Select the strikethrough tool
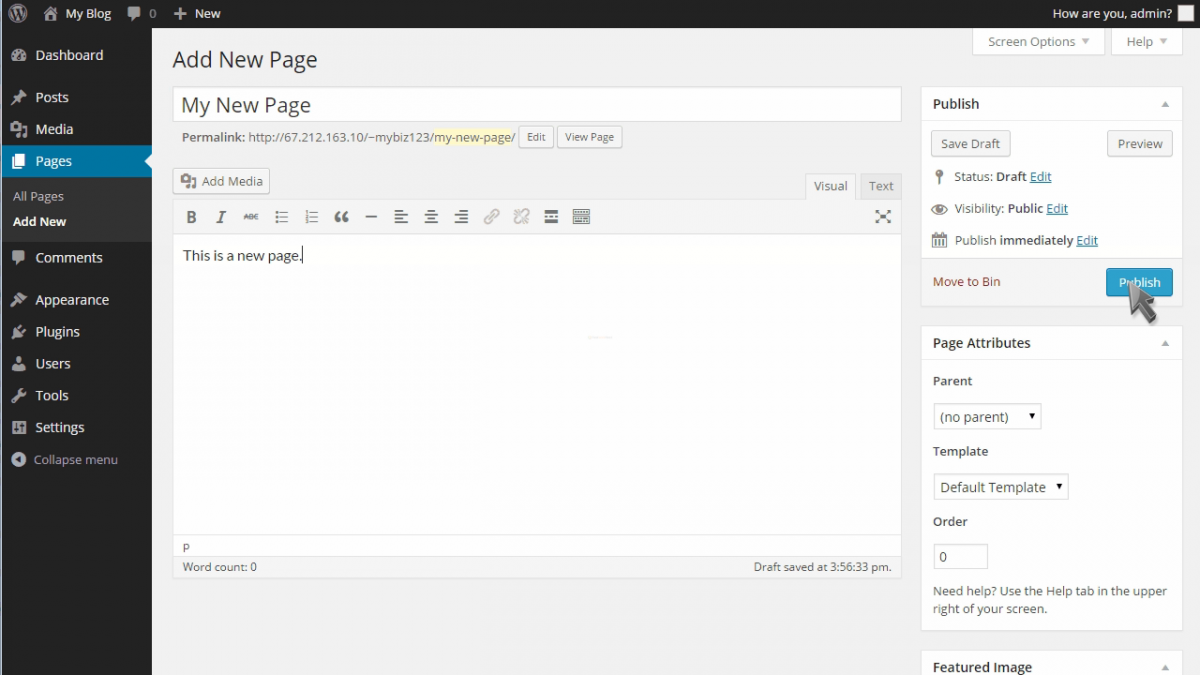The width and height of the screenshot is (1200, 675). (x=251, y=216)
